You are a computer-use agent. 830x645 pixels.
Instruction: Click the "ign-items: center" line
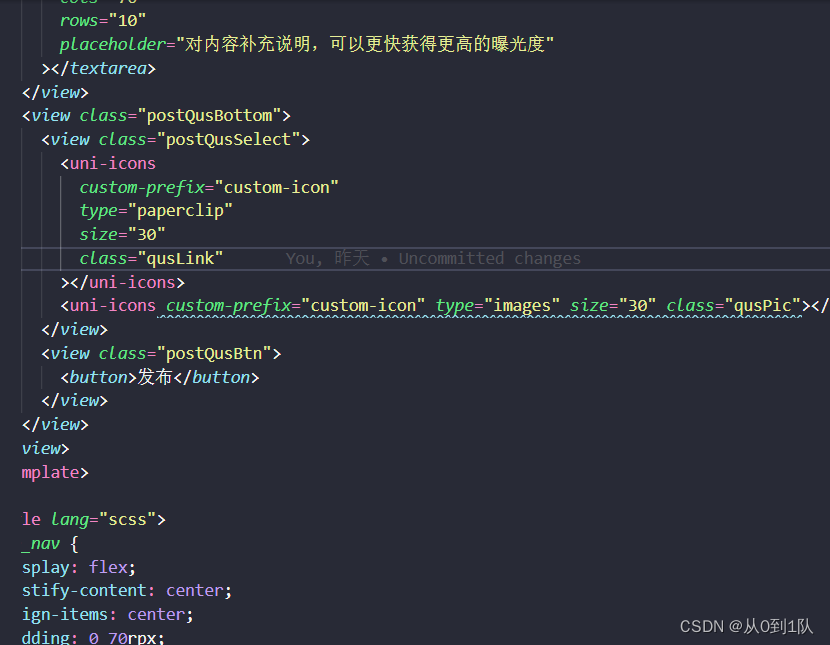tap(107, 614)
